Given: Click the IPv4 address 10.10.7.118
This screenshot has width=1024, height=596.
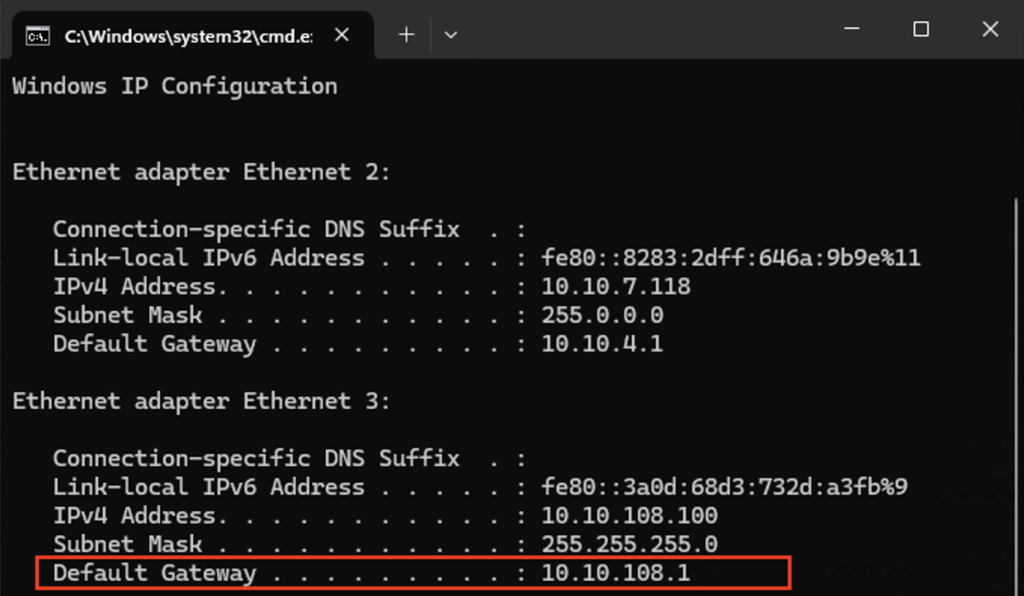Looking at the screenshot, I should [x=616, y=287].
